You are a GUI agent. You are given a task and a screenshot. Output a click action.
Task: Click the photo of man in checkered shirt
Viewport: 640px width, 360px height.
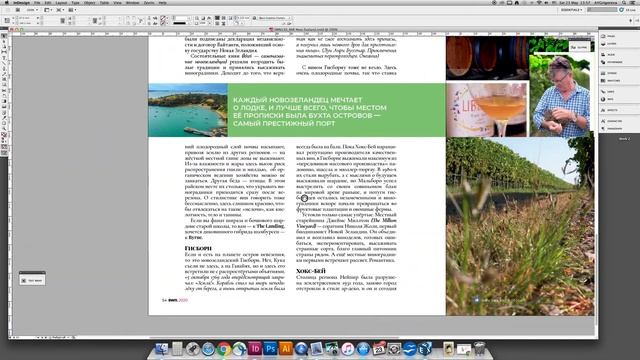pyautogui.click(x=561, y=96)
